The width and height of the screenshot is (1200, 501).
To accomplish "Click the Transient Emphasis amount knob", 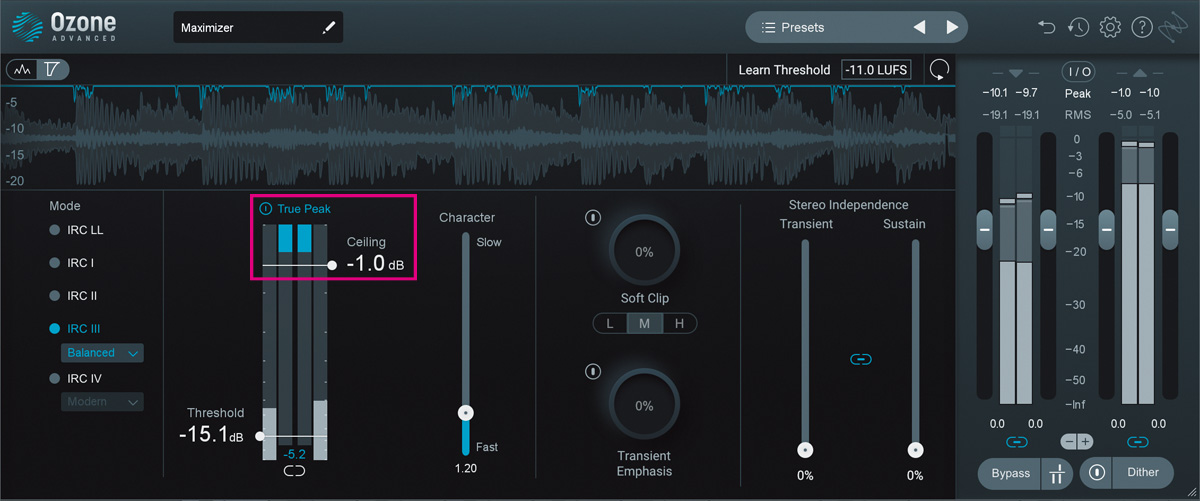I will pos(644,405).
